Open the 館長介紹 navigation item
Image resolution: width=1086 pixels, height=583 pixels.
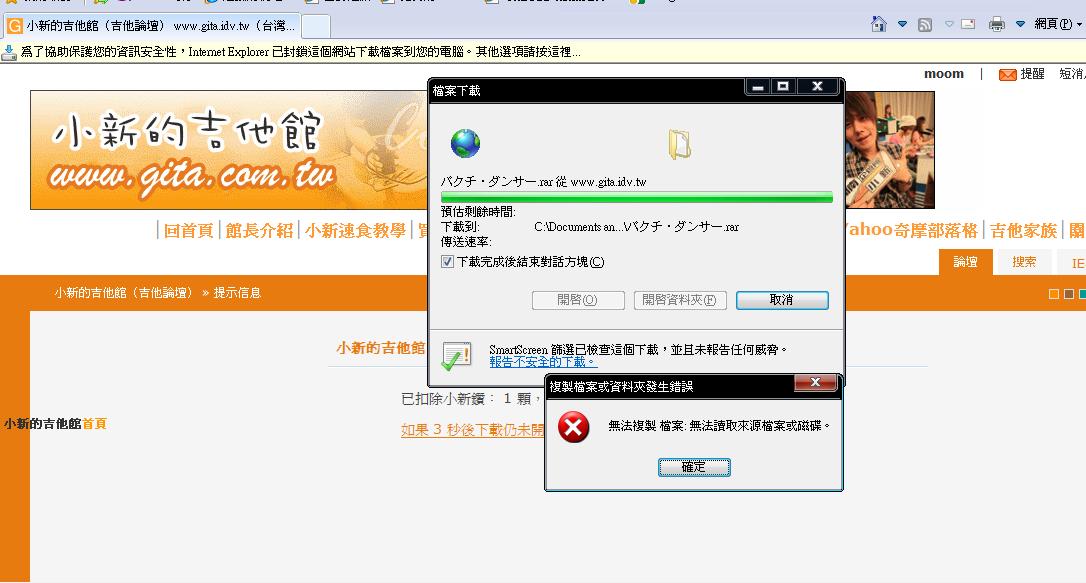(x=259, y=231)
